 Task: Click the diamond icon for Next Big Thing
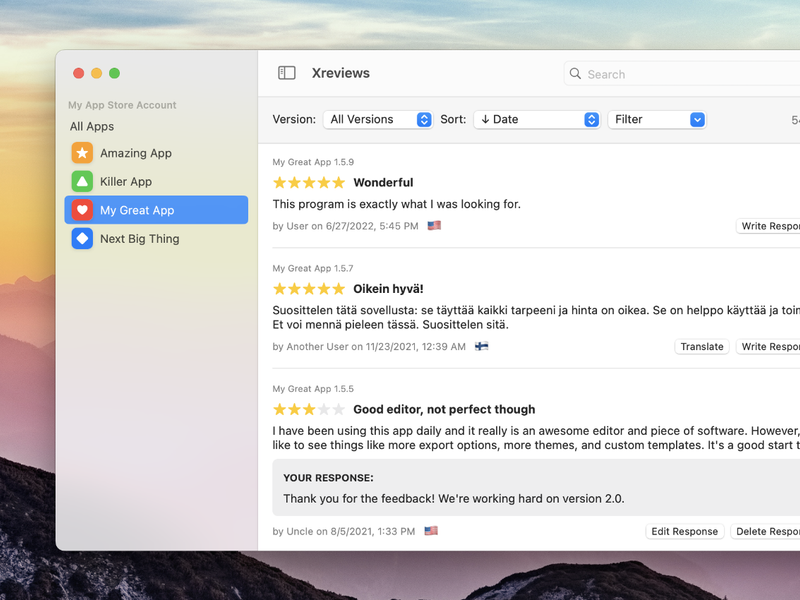[83, 238]
